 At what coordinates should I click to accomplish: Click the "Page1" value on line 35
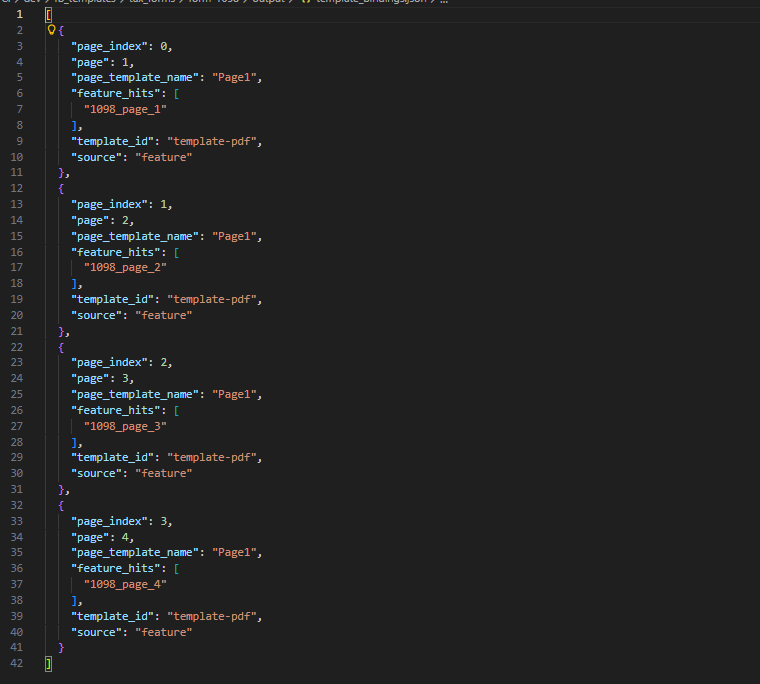(234, 553)
